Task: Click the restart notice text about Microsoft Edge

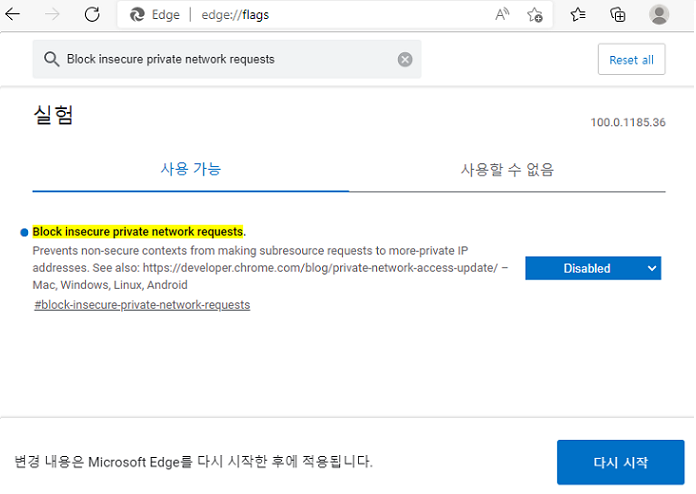Action: (x=194, y=462)
